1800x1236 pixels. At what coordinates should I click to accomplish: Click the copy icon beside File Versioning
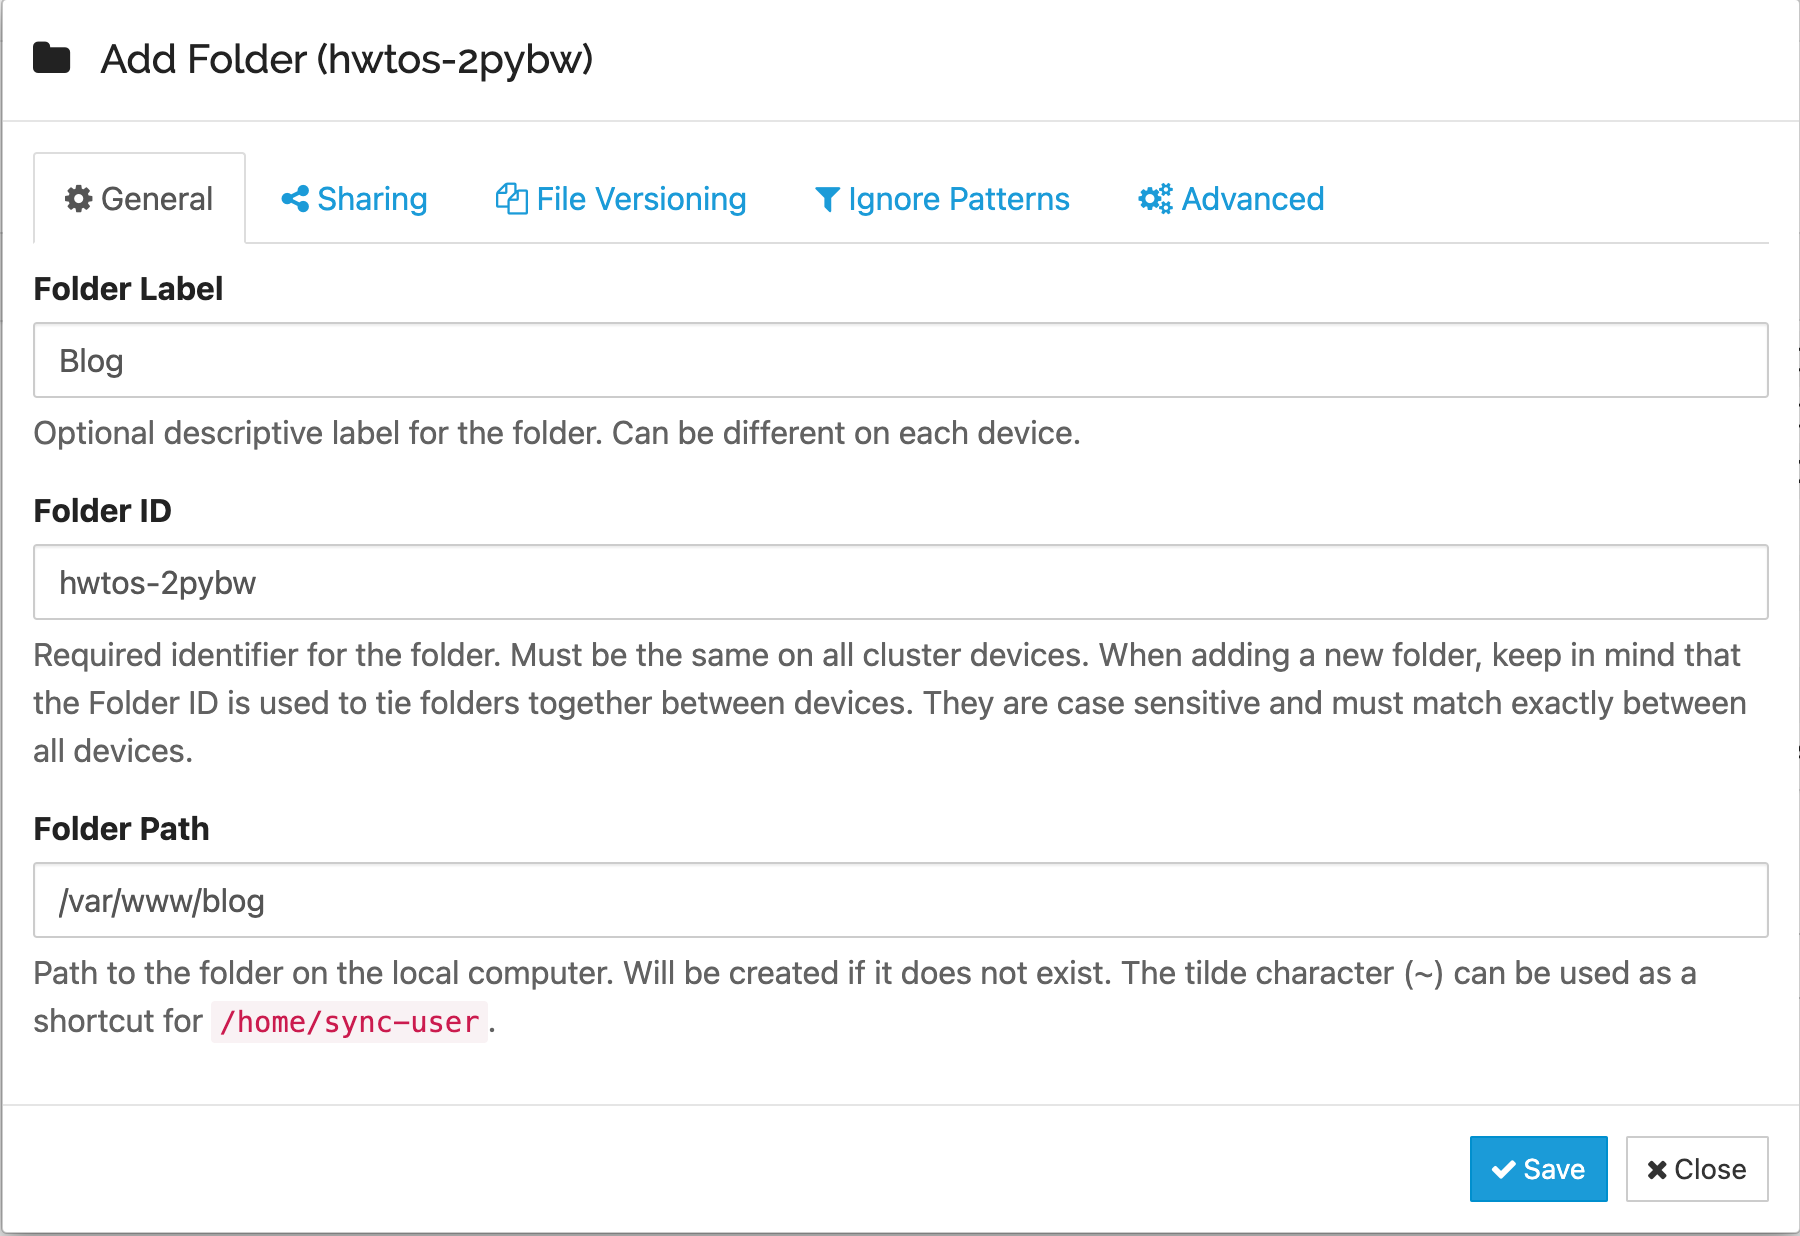tap(511, 199)
